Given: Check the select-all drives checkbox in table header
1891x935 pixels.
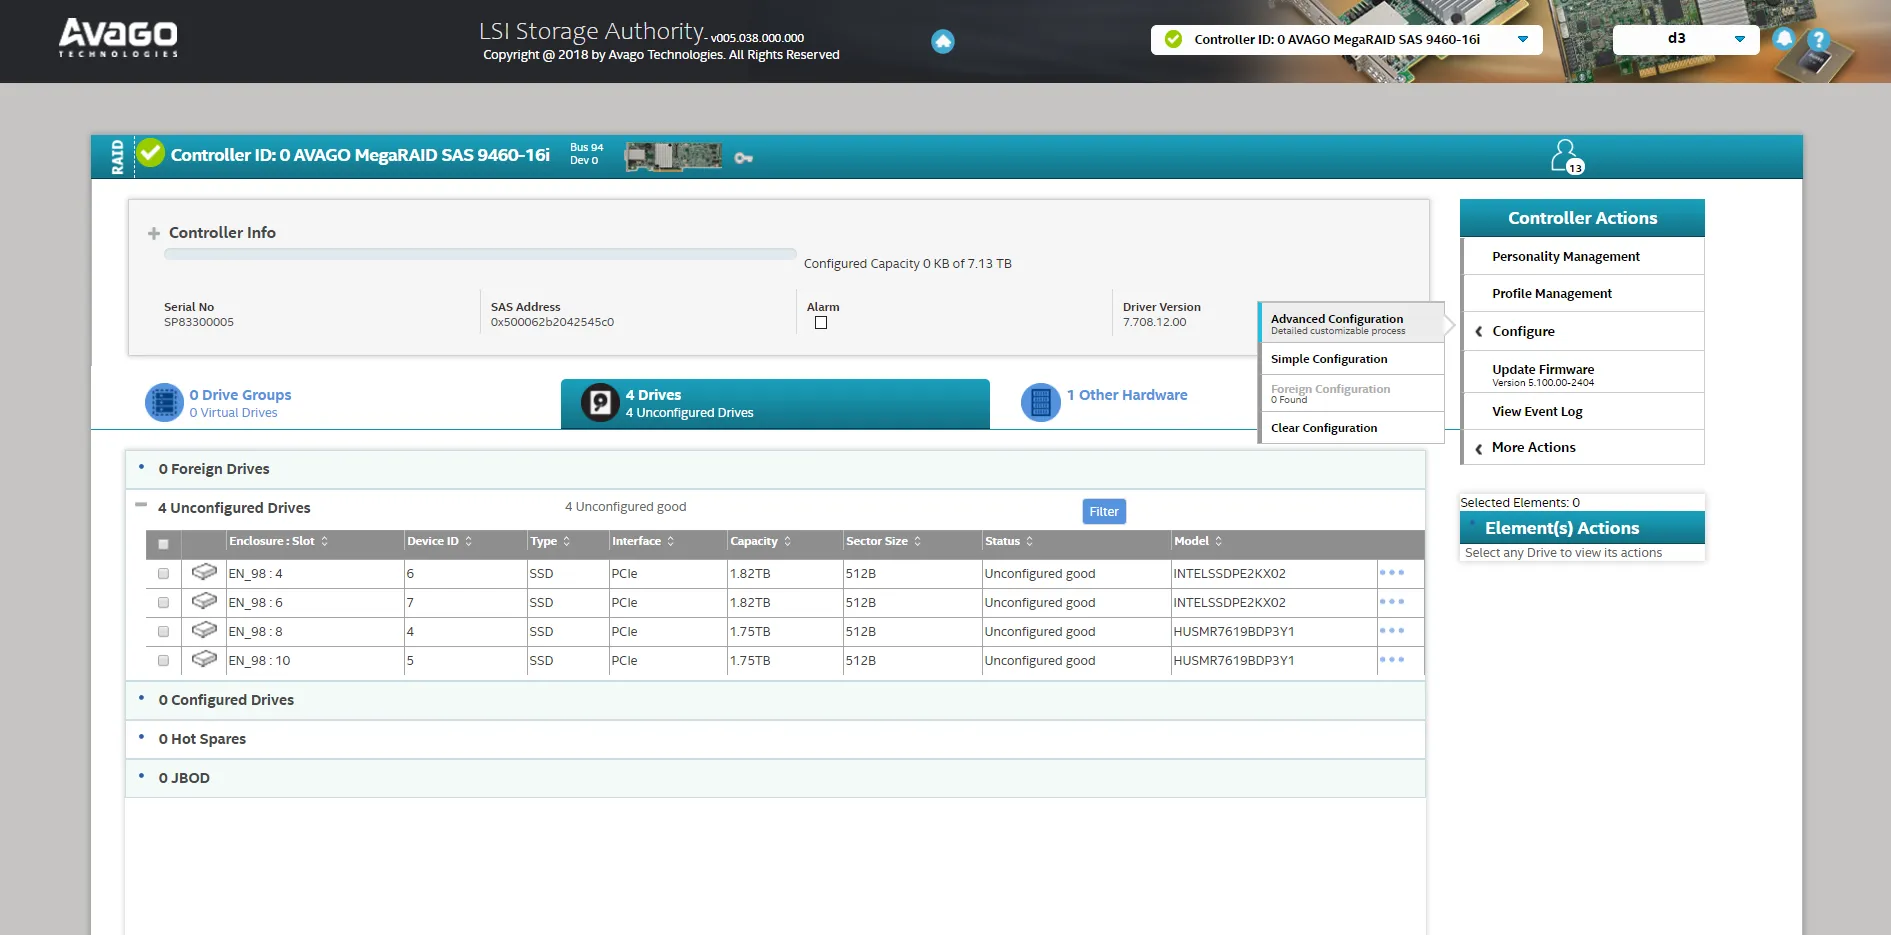Looking at the screenshot, I should coord(163,543).
